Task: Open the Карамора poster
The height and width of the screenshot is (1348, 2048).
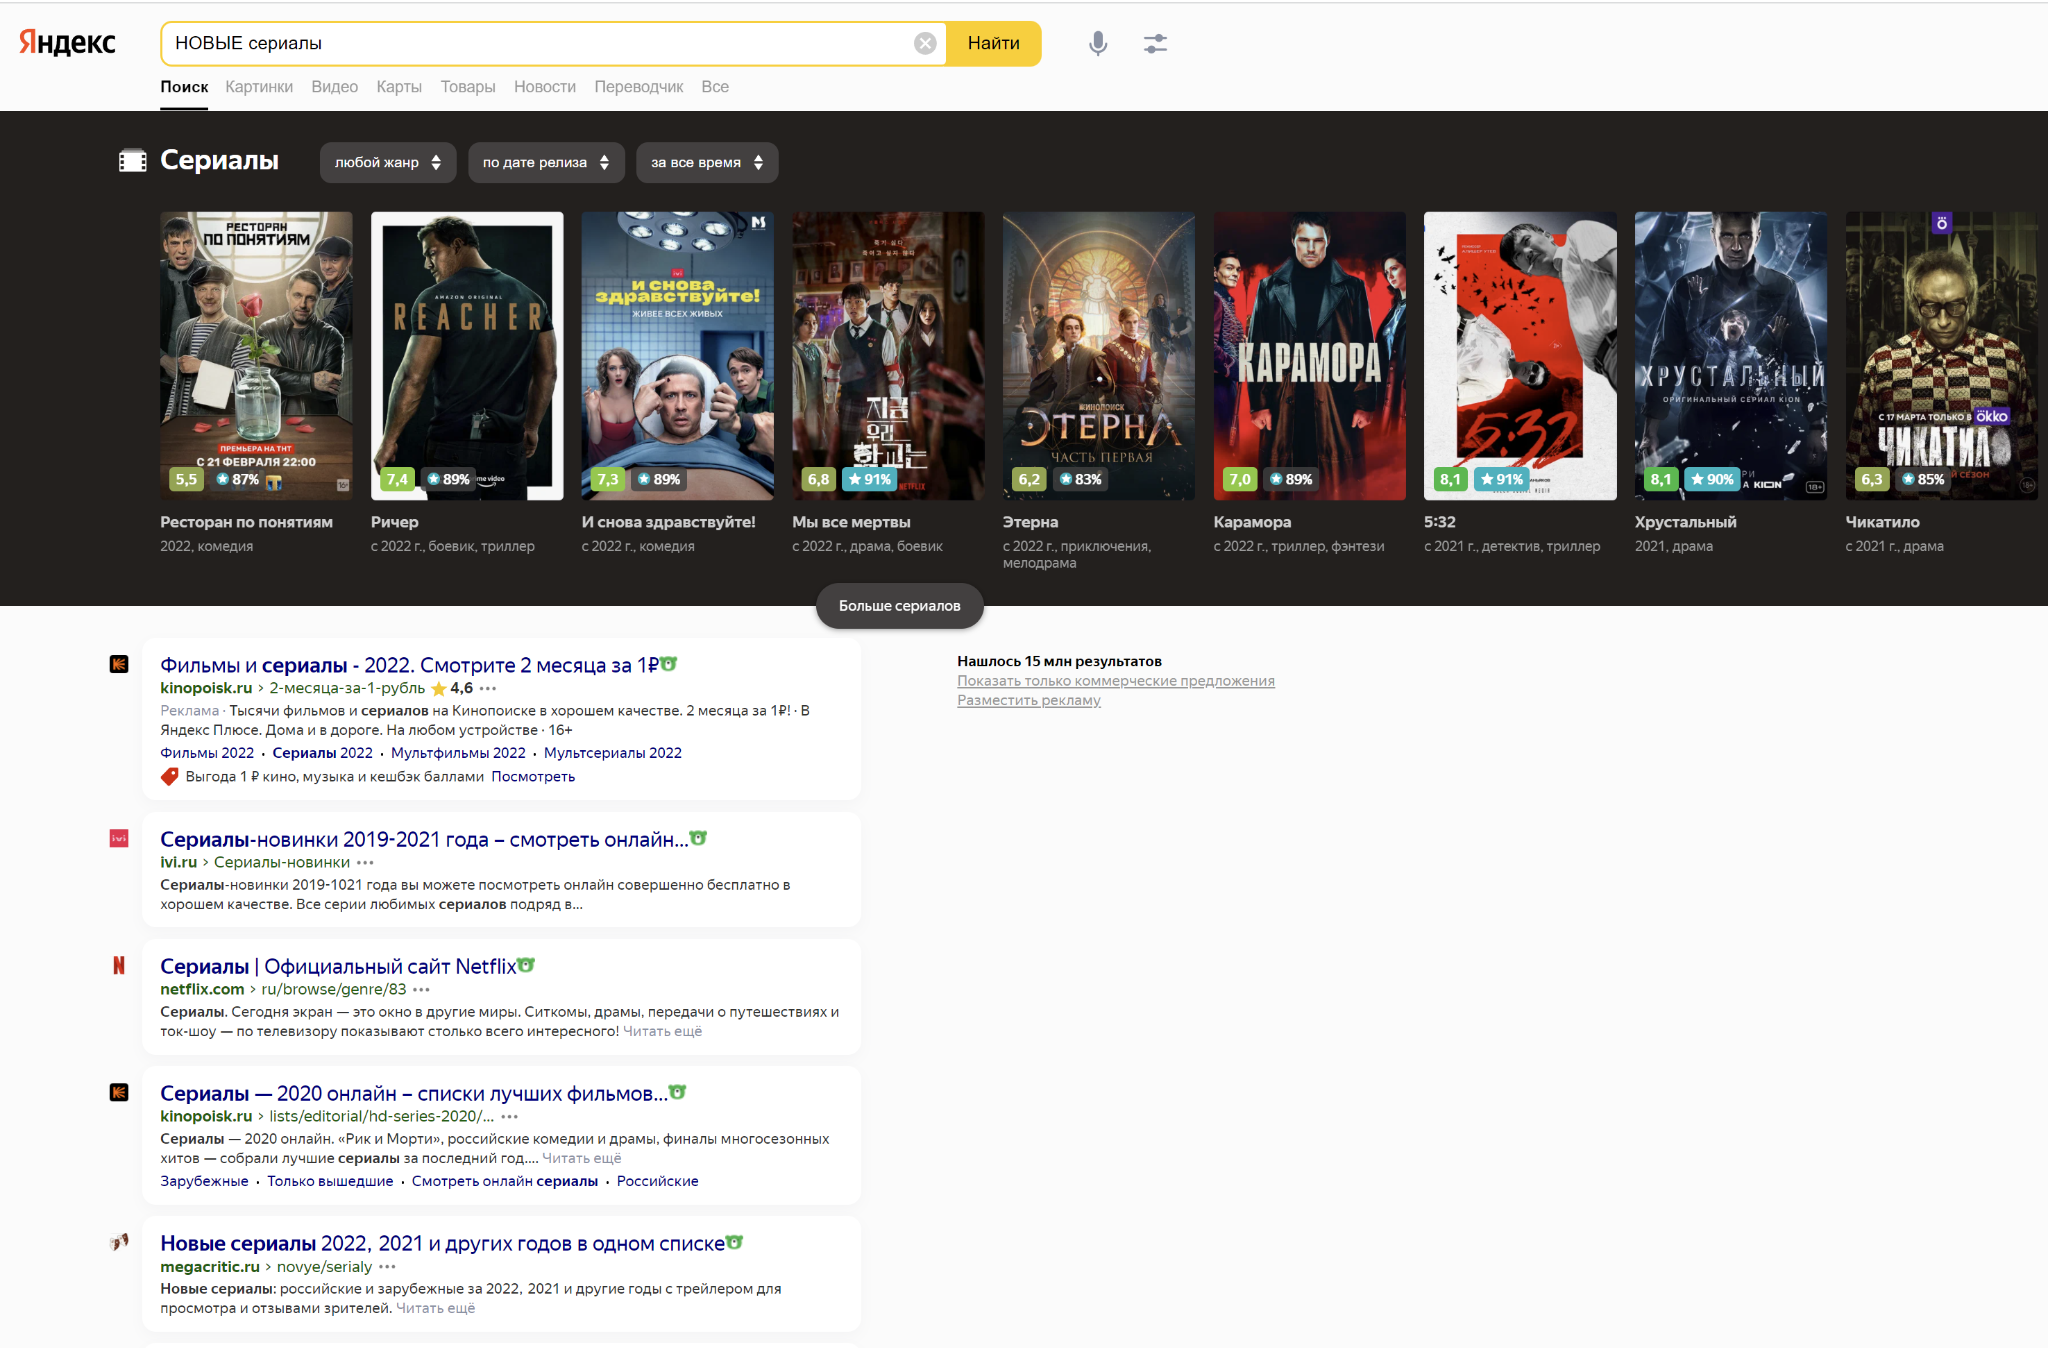Action: pos(1310,355)
